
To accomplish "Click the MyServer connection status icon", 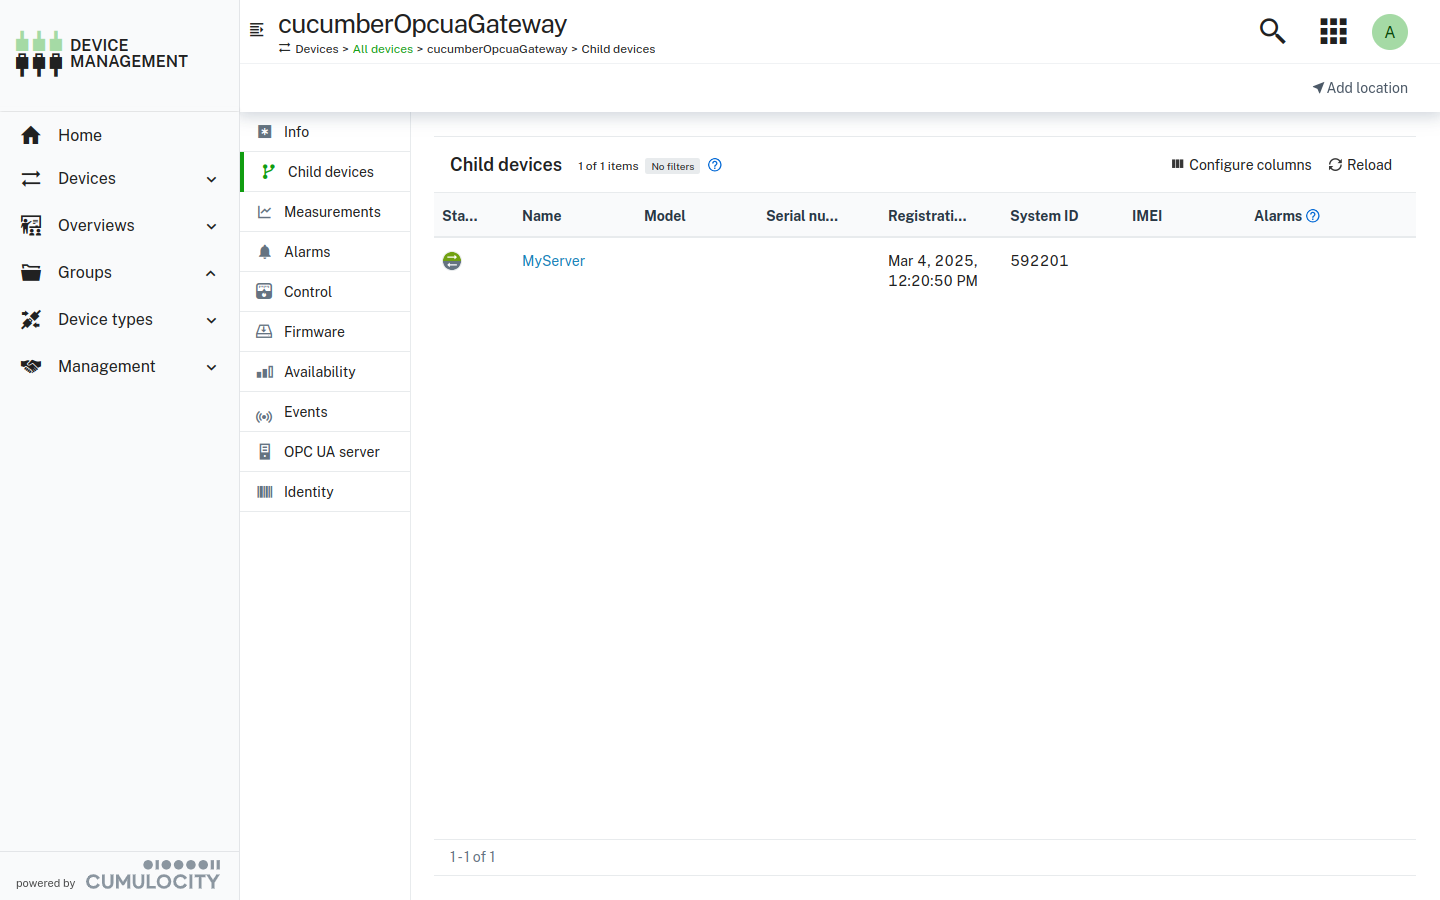I will [452, 261].
